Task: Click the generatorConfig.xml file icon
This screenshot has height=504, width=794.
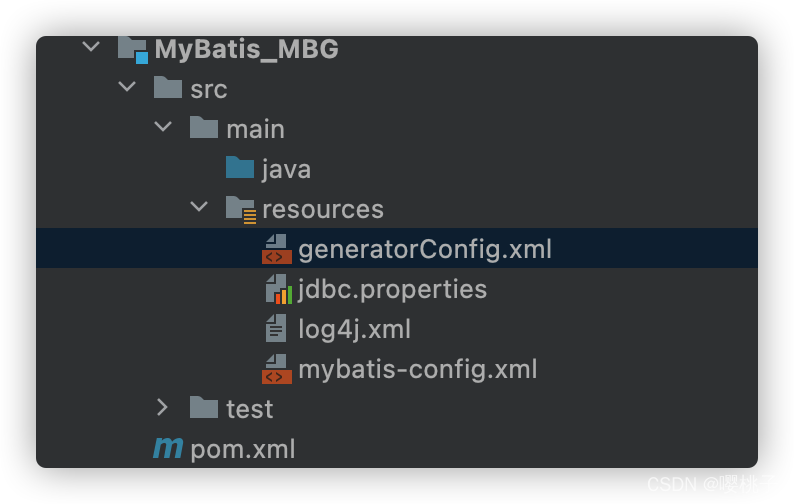Action: [277, 248]
